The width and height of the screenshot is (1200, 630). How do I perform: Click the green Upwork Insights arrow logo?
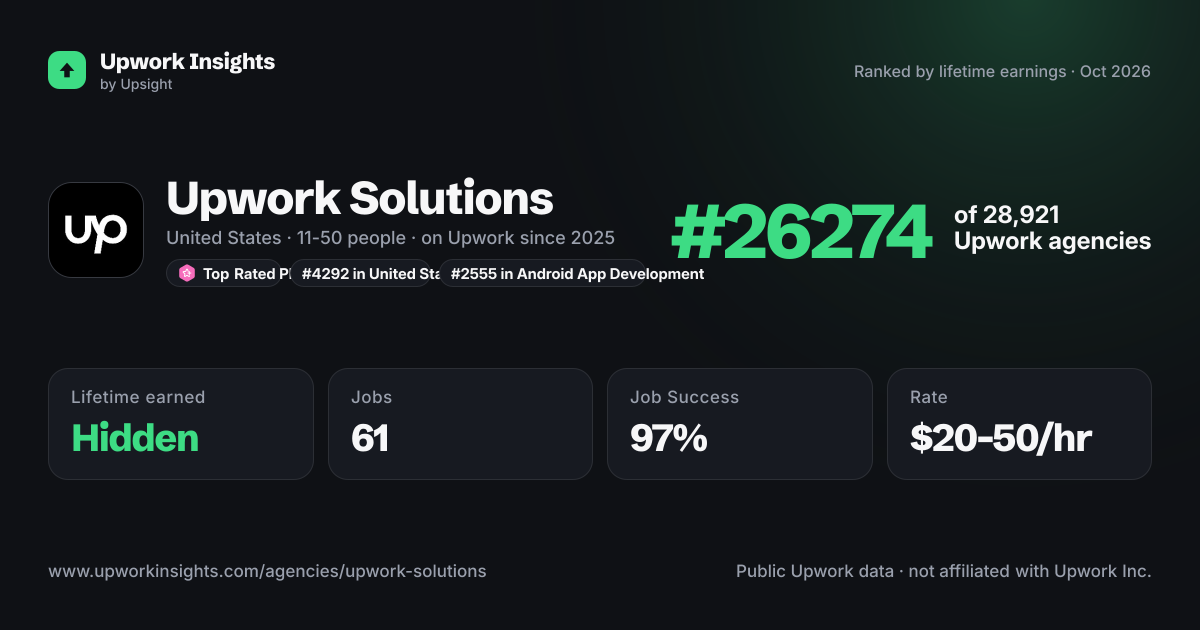tap(67, 70)
